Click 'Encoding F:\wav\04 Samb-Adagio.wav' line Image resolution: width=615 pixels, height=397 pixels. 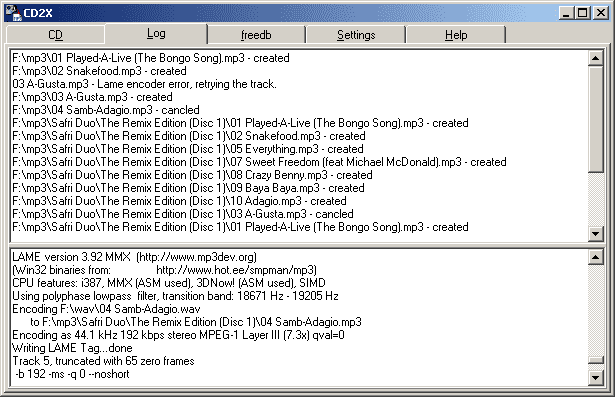click(x=106, y=309)
